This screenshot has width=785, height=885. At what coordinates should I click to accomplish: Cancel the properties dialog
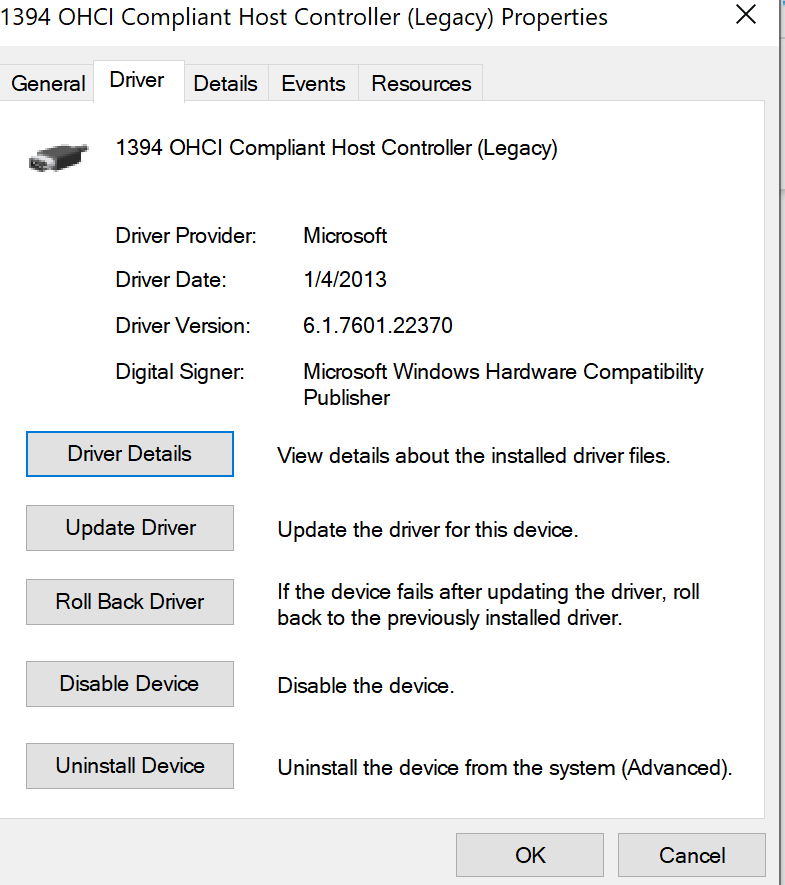pyautogui.click(x=692, y=855)
